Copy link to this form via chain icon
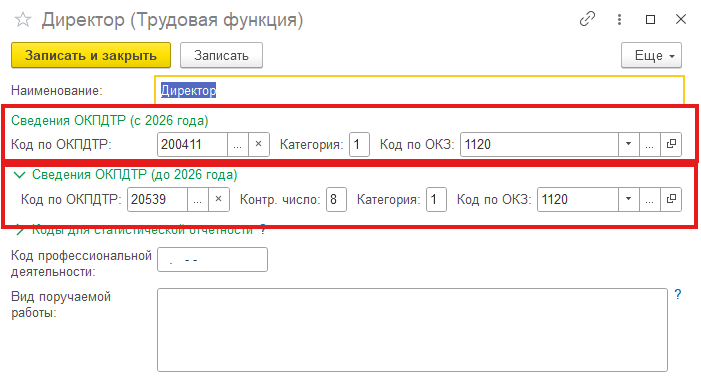Image resolution: width=701 pixels, height=380 pixels. [587, 19]
